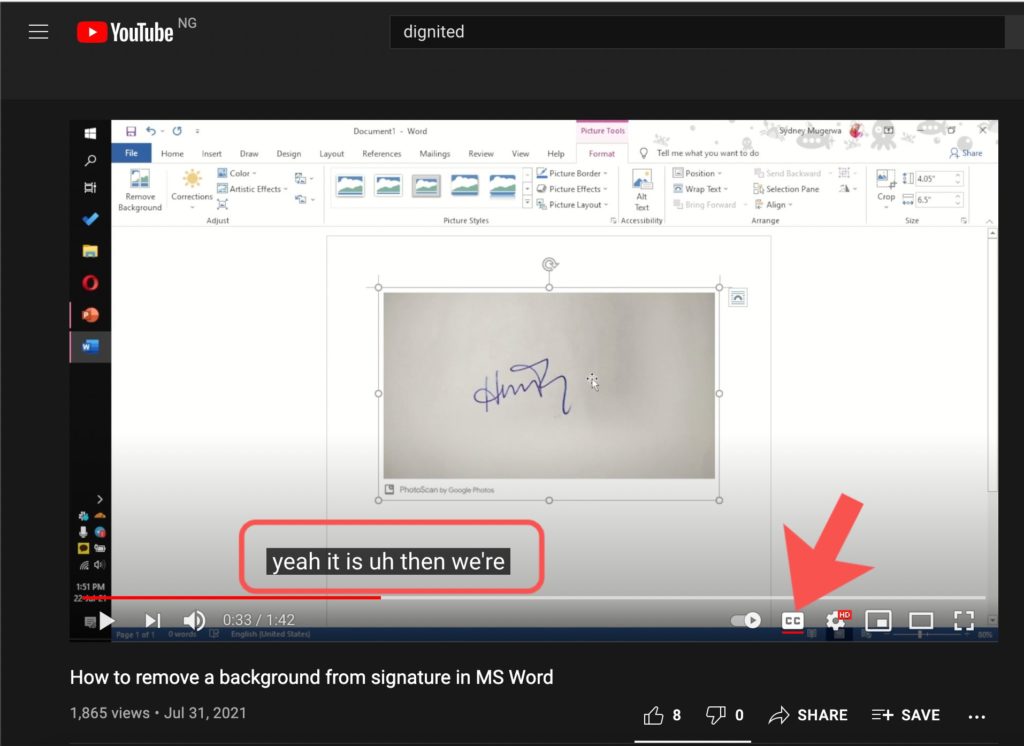Image resolution: width=1024 pixels, height=746 pixels.
Task: Save the document with the floppy icon
Action: 131,131
